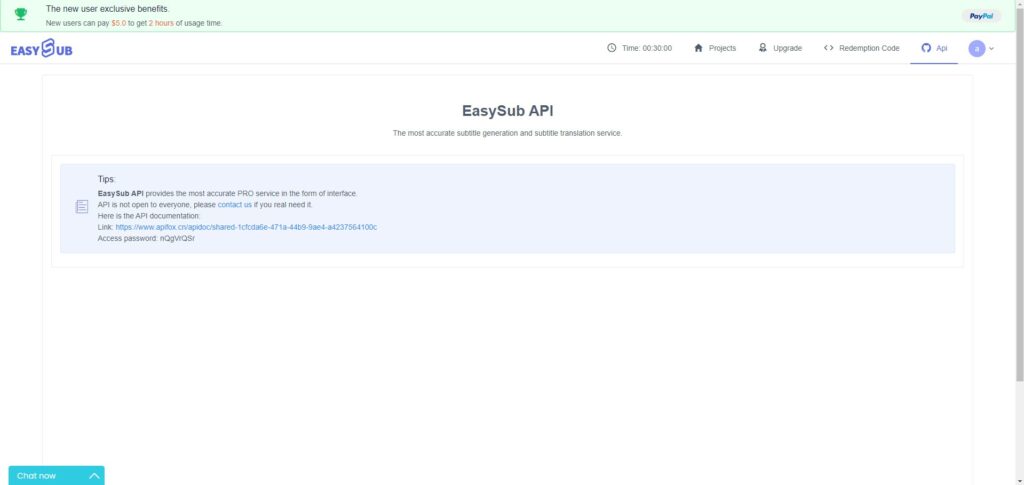Click the Upgrade badge icon

click(x=762, y=48)
